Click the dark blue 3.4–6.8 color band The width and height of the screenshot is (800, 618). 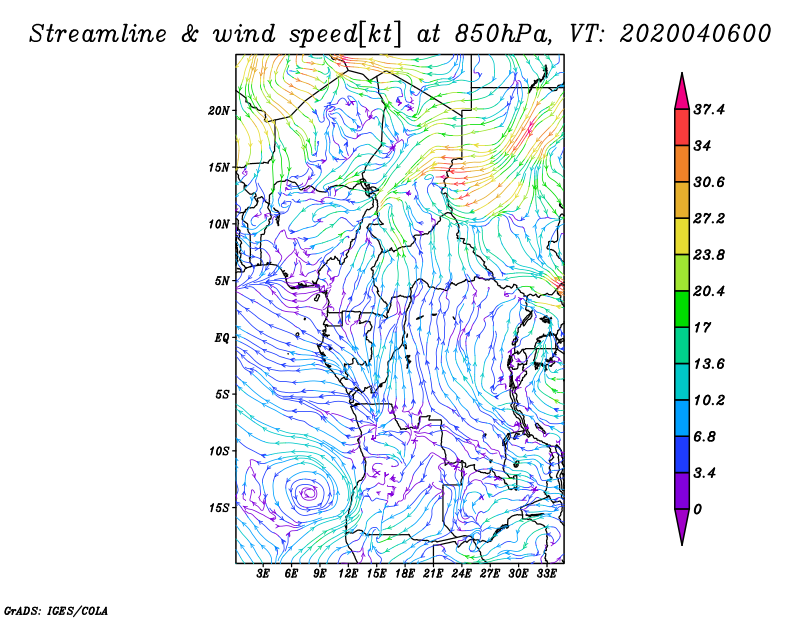click(682, 454)
